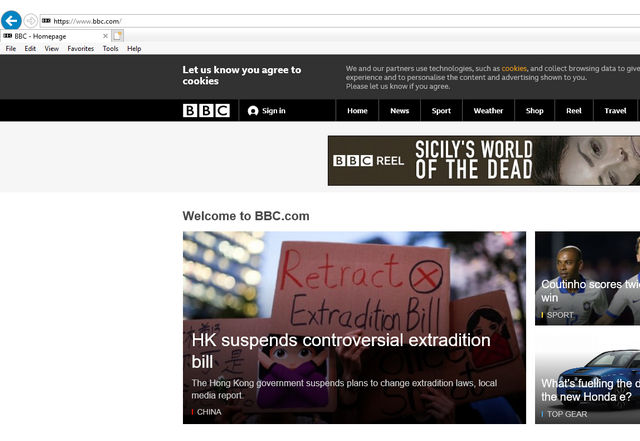Screen dimensions: 640x441
Task: Click the browser back arrow button
Action: coord(12,20)
